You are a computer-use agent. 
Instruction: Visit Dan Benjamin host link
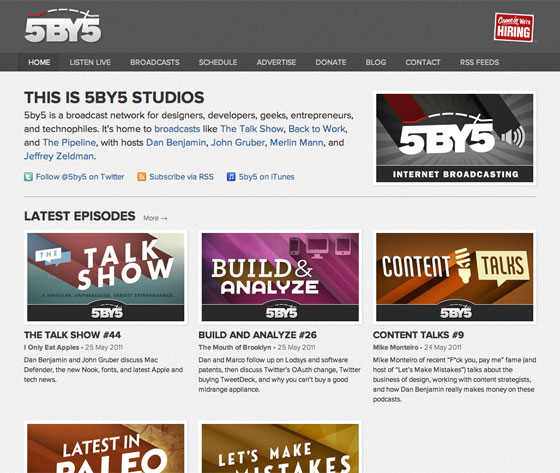click(x=176, y=142)
